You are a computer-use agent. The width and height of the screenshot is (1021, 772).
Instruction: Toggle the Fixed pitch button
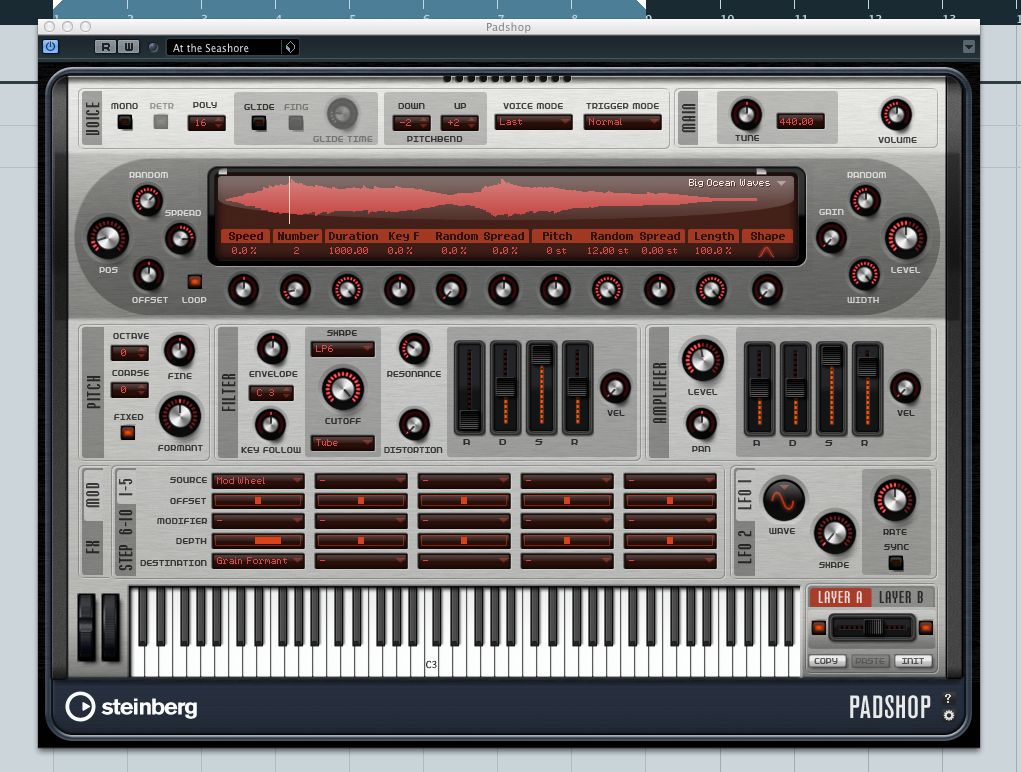[x=128, y=432]
